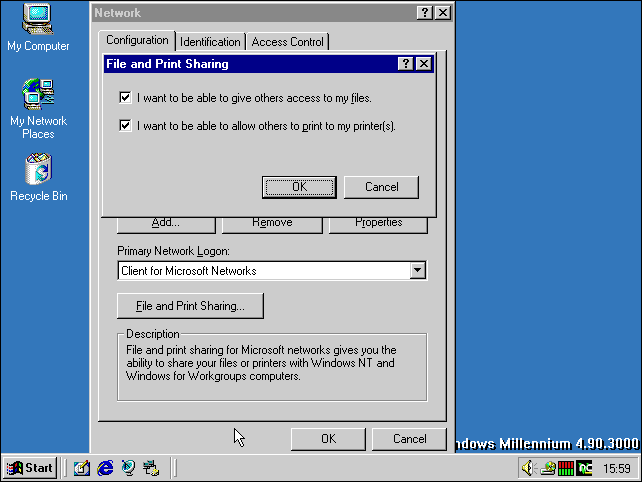
Task: Click OK in the Network window
Action: 328,439
